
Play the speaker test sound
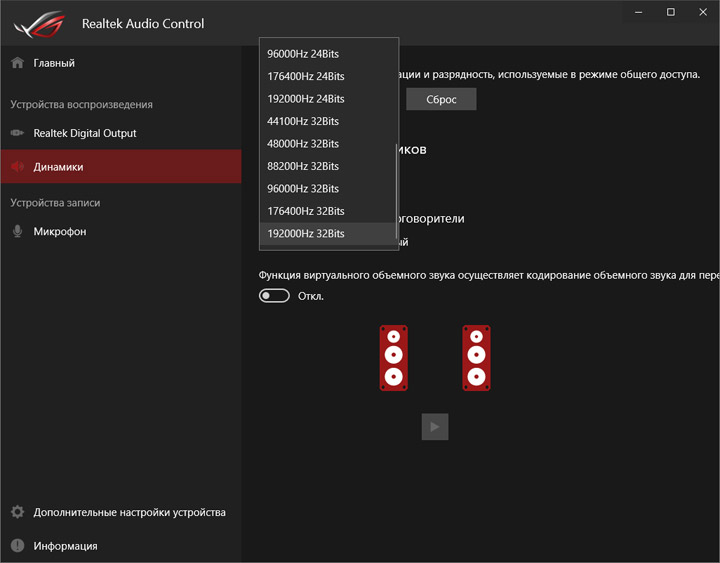[435, 427]
